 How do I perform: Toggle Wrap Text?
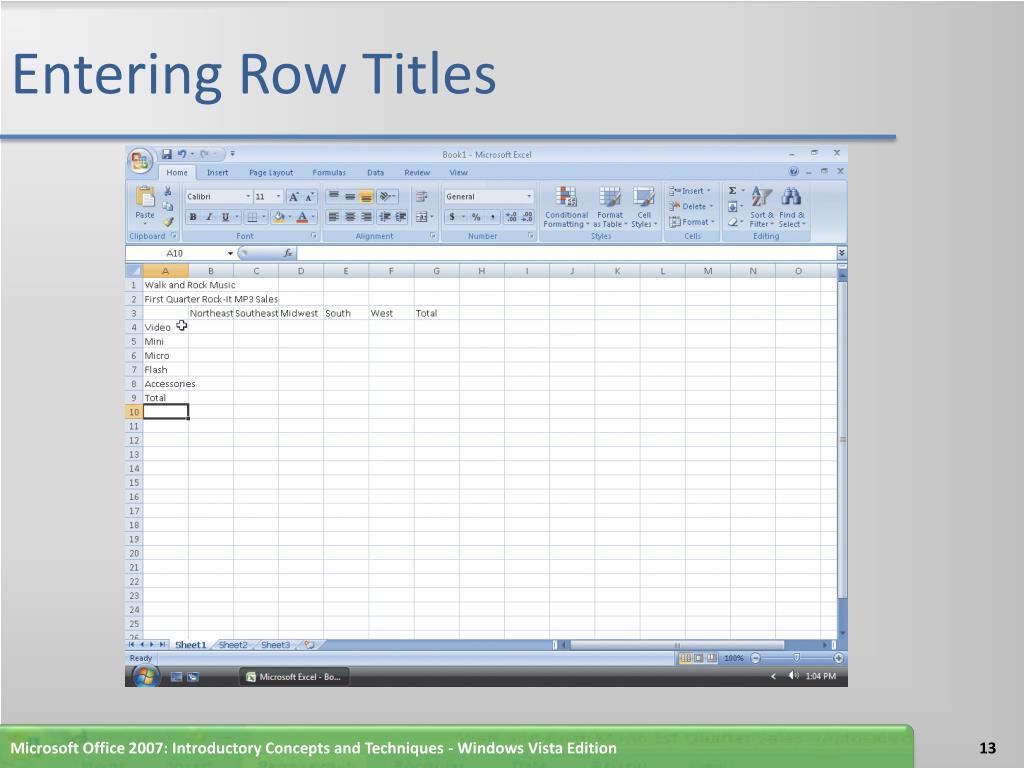coord(421,197)
